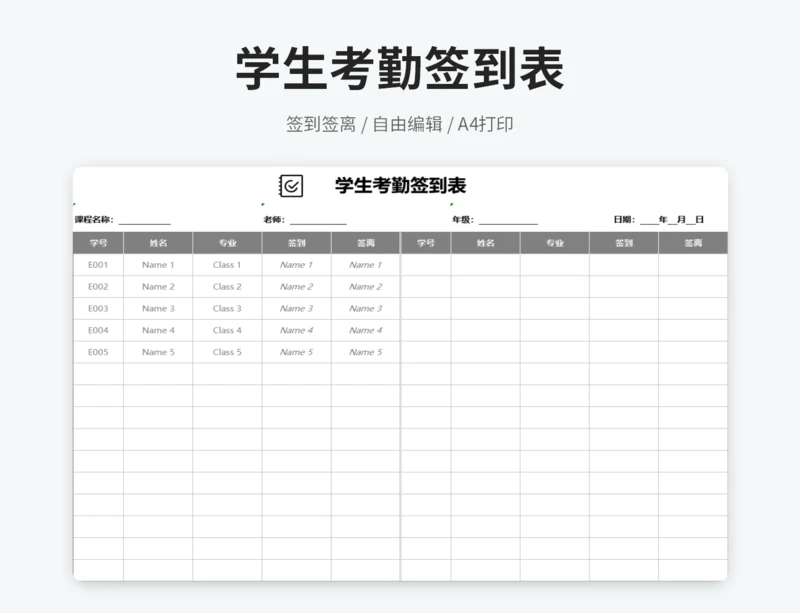Click italic Name 1 under the 签到 column
800x613 pixels.
(296, 265)
